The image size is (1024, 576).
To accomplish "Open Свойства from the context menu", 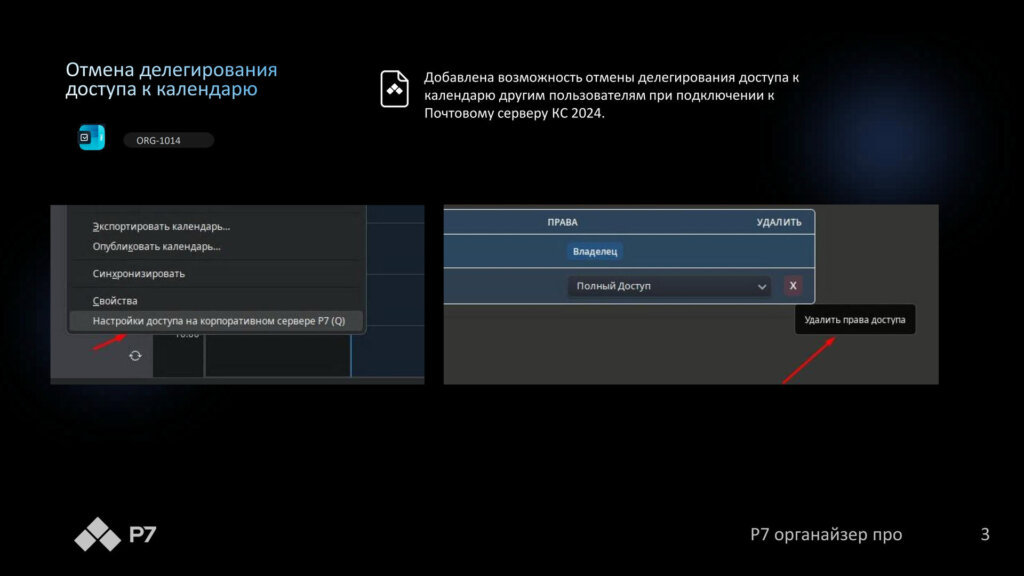I will 115,300.
